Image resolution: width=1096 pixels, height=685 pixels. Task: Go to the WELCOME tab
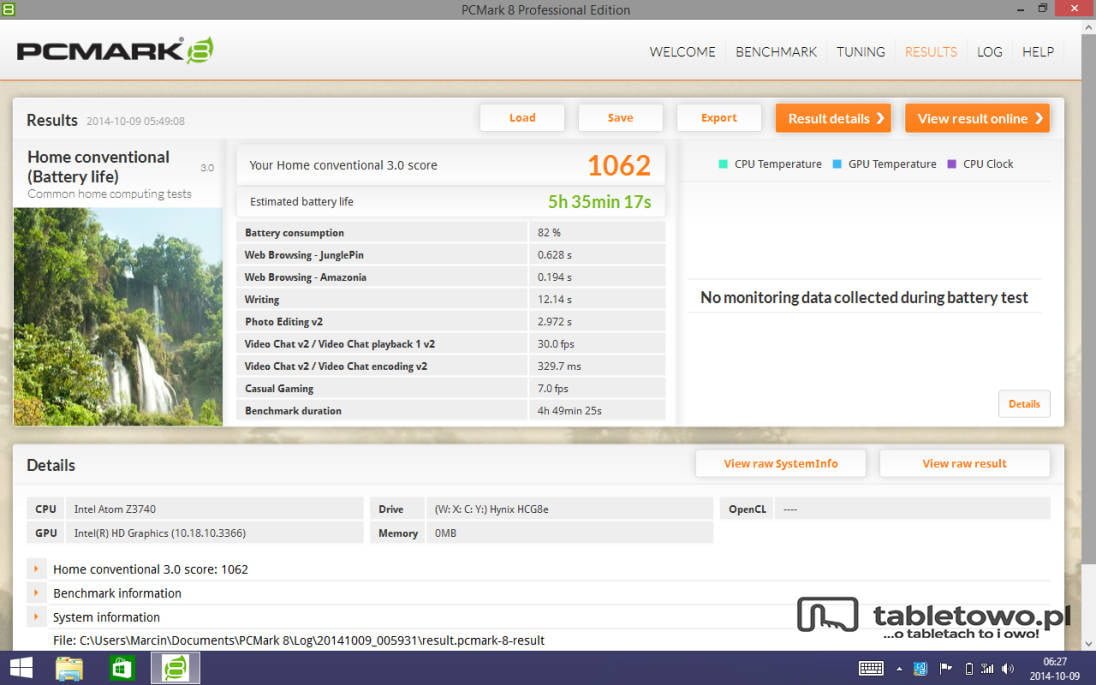(x=682, y=52)
